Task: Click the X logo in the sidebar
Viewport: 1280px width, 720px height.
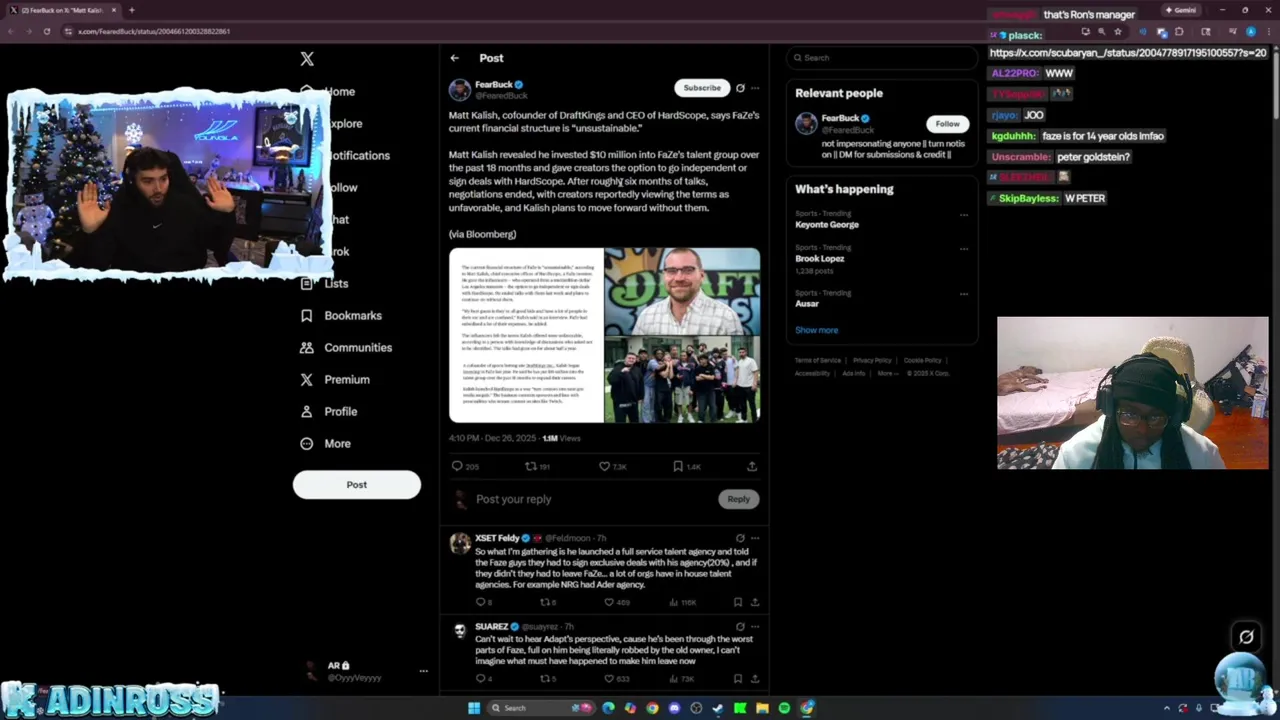Action: point(307,59)
